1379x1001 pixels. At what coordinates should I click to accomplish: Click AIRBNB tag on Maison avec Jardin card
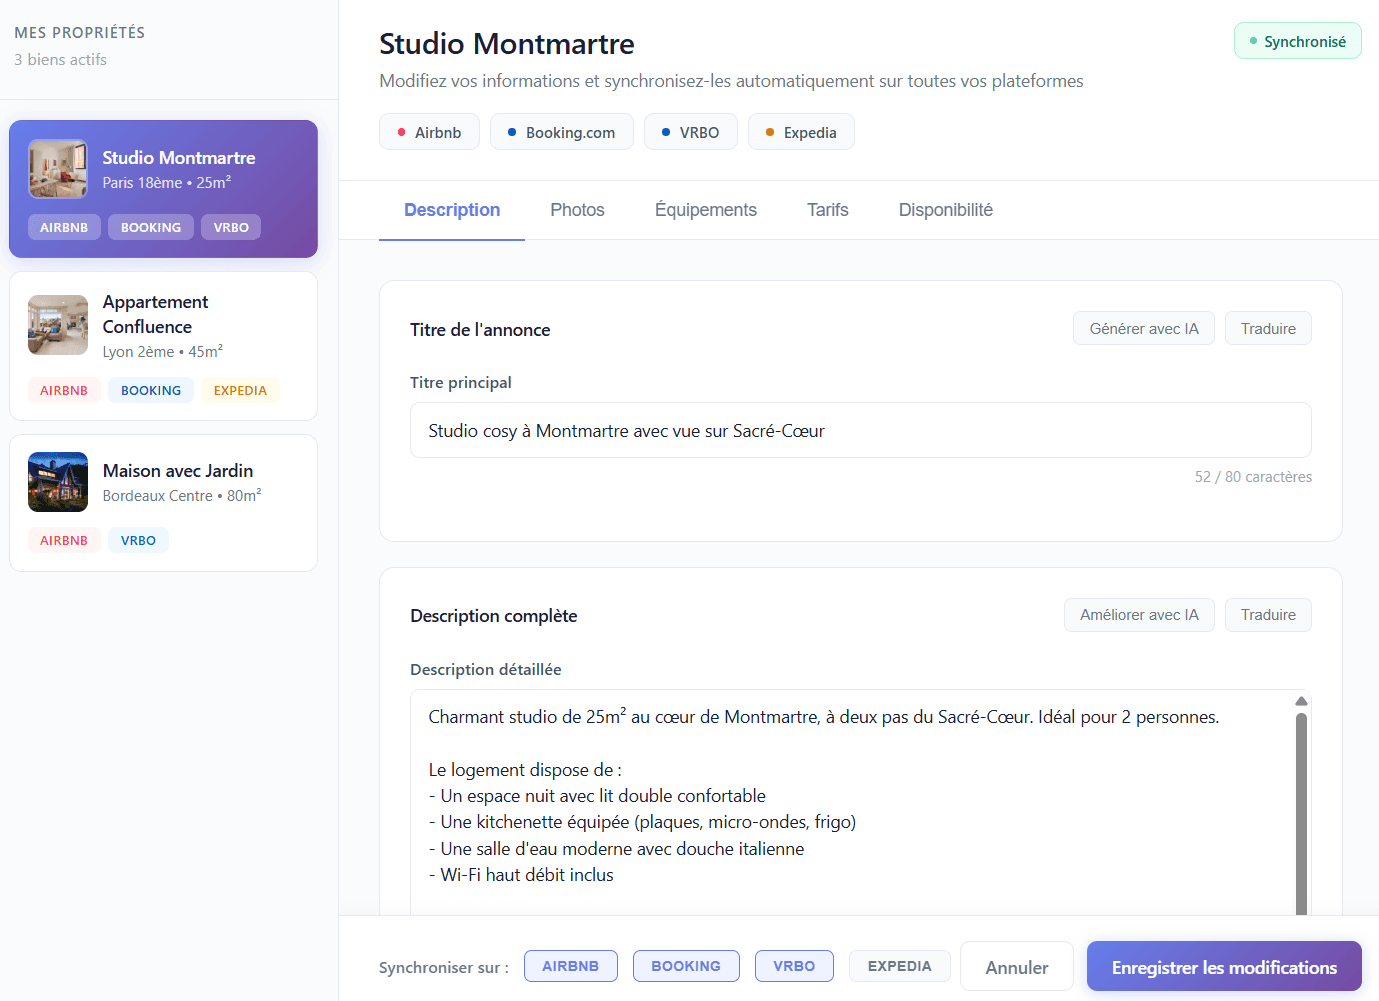click(64, 540)
